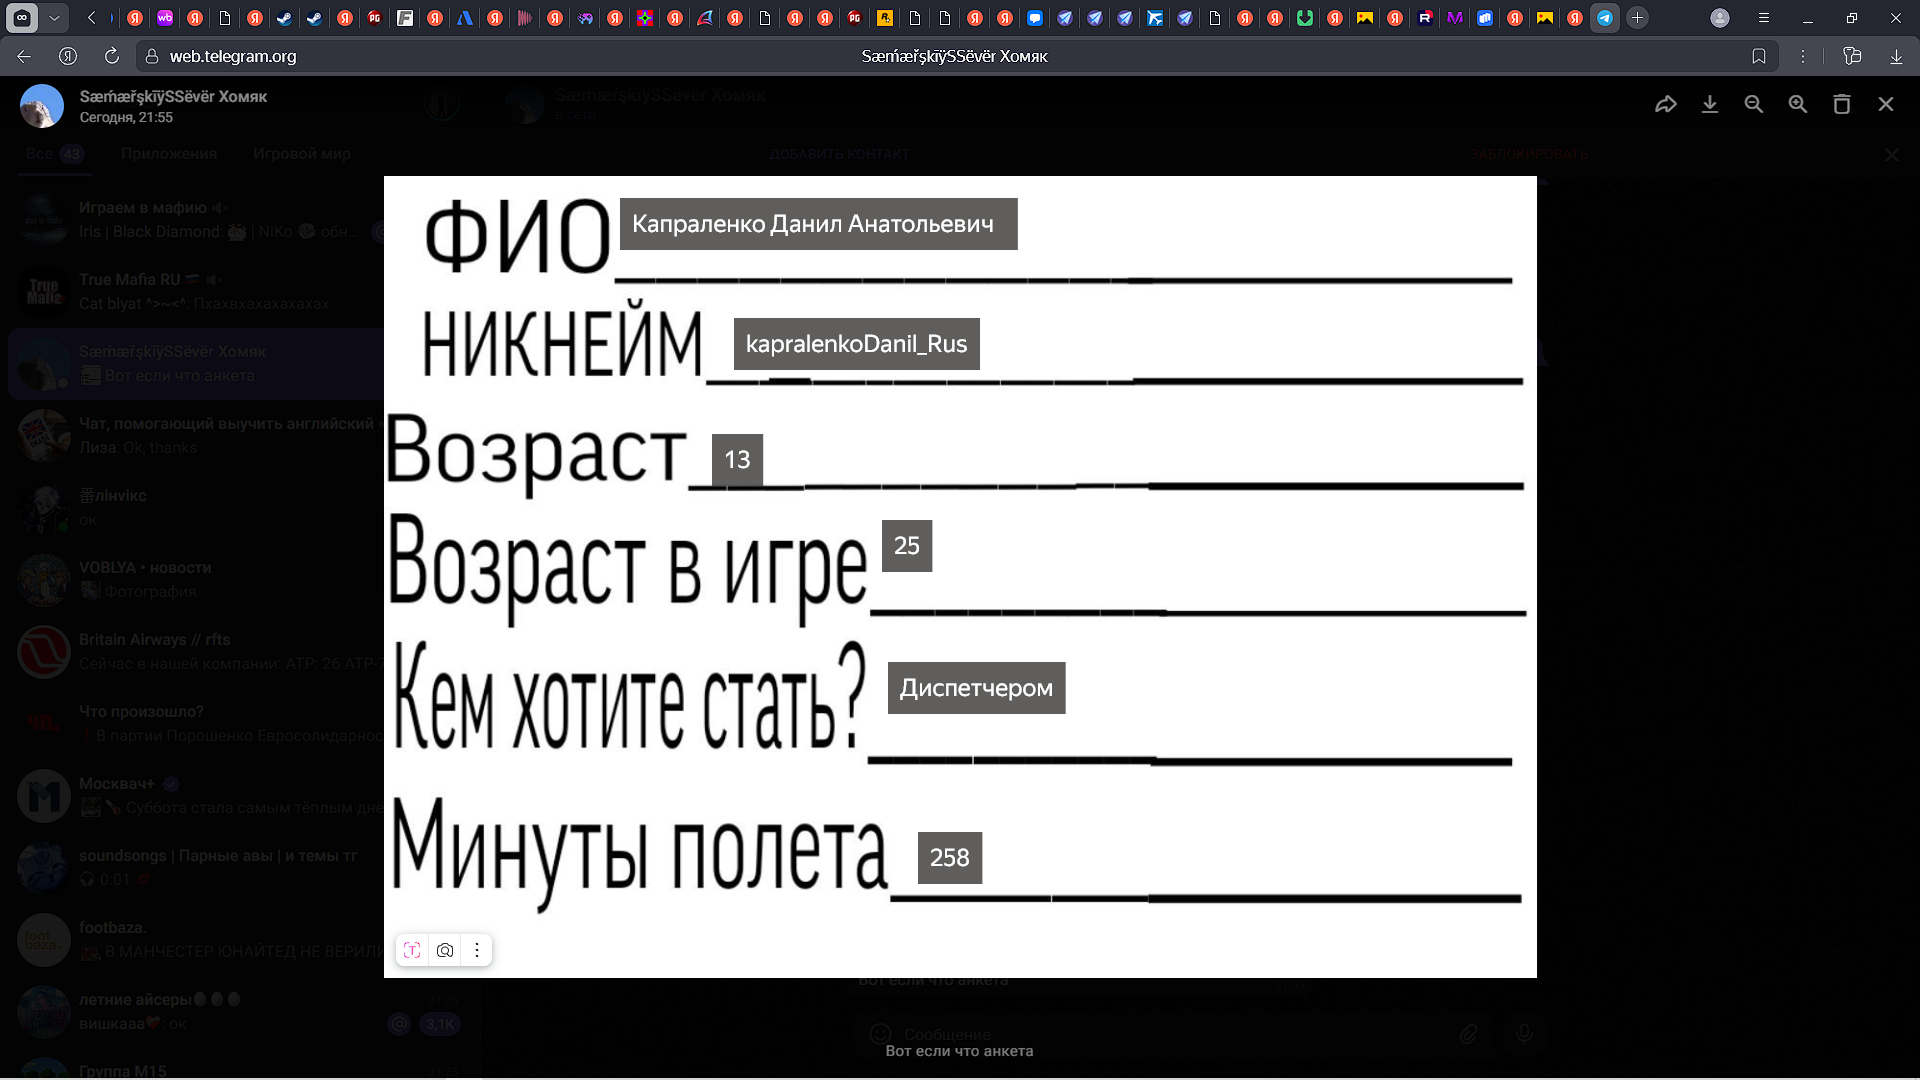
Task: Open the browser hamburger main menu
Action: [x=1764, y=18]
